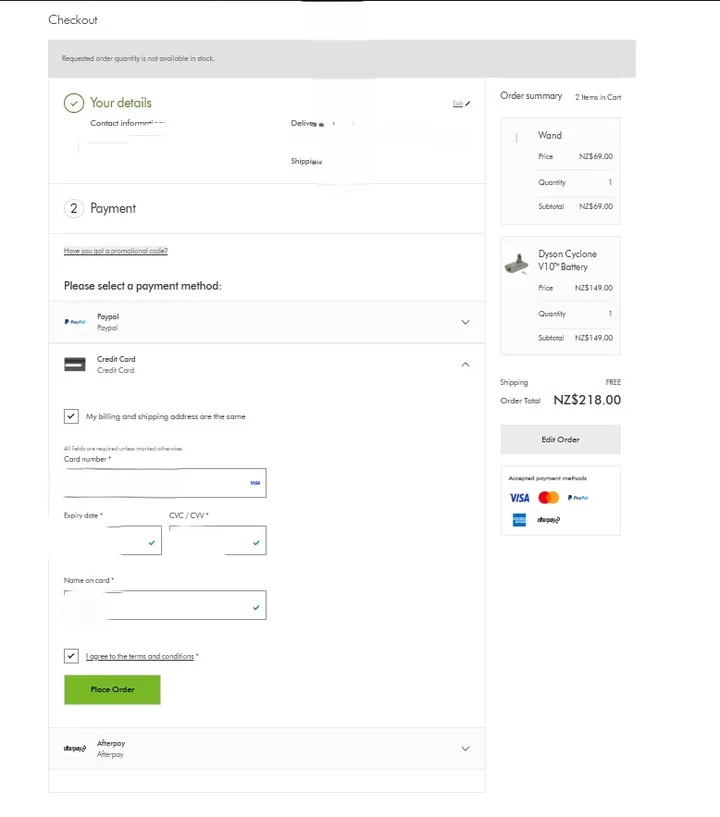Click the green checkmark circle beside Your details
The image size is (720, 817).
click(x=73, y=103)
